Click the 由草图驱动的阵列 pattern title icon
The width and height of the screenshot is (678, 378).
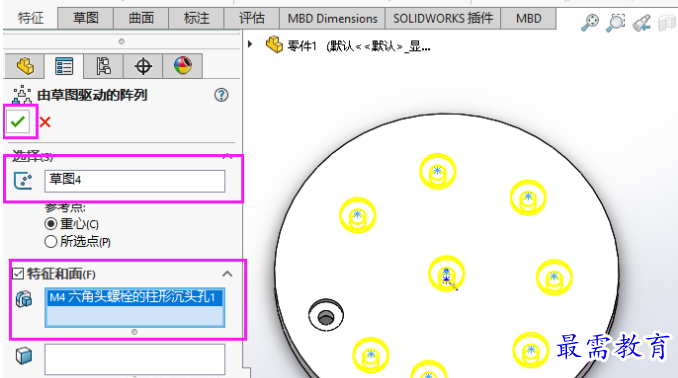pos(22,95)
